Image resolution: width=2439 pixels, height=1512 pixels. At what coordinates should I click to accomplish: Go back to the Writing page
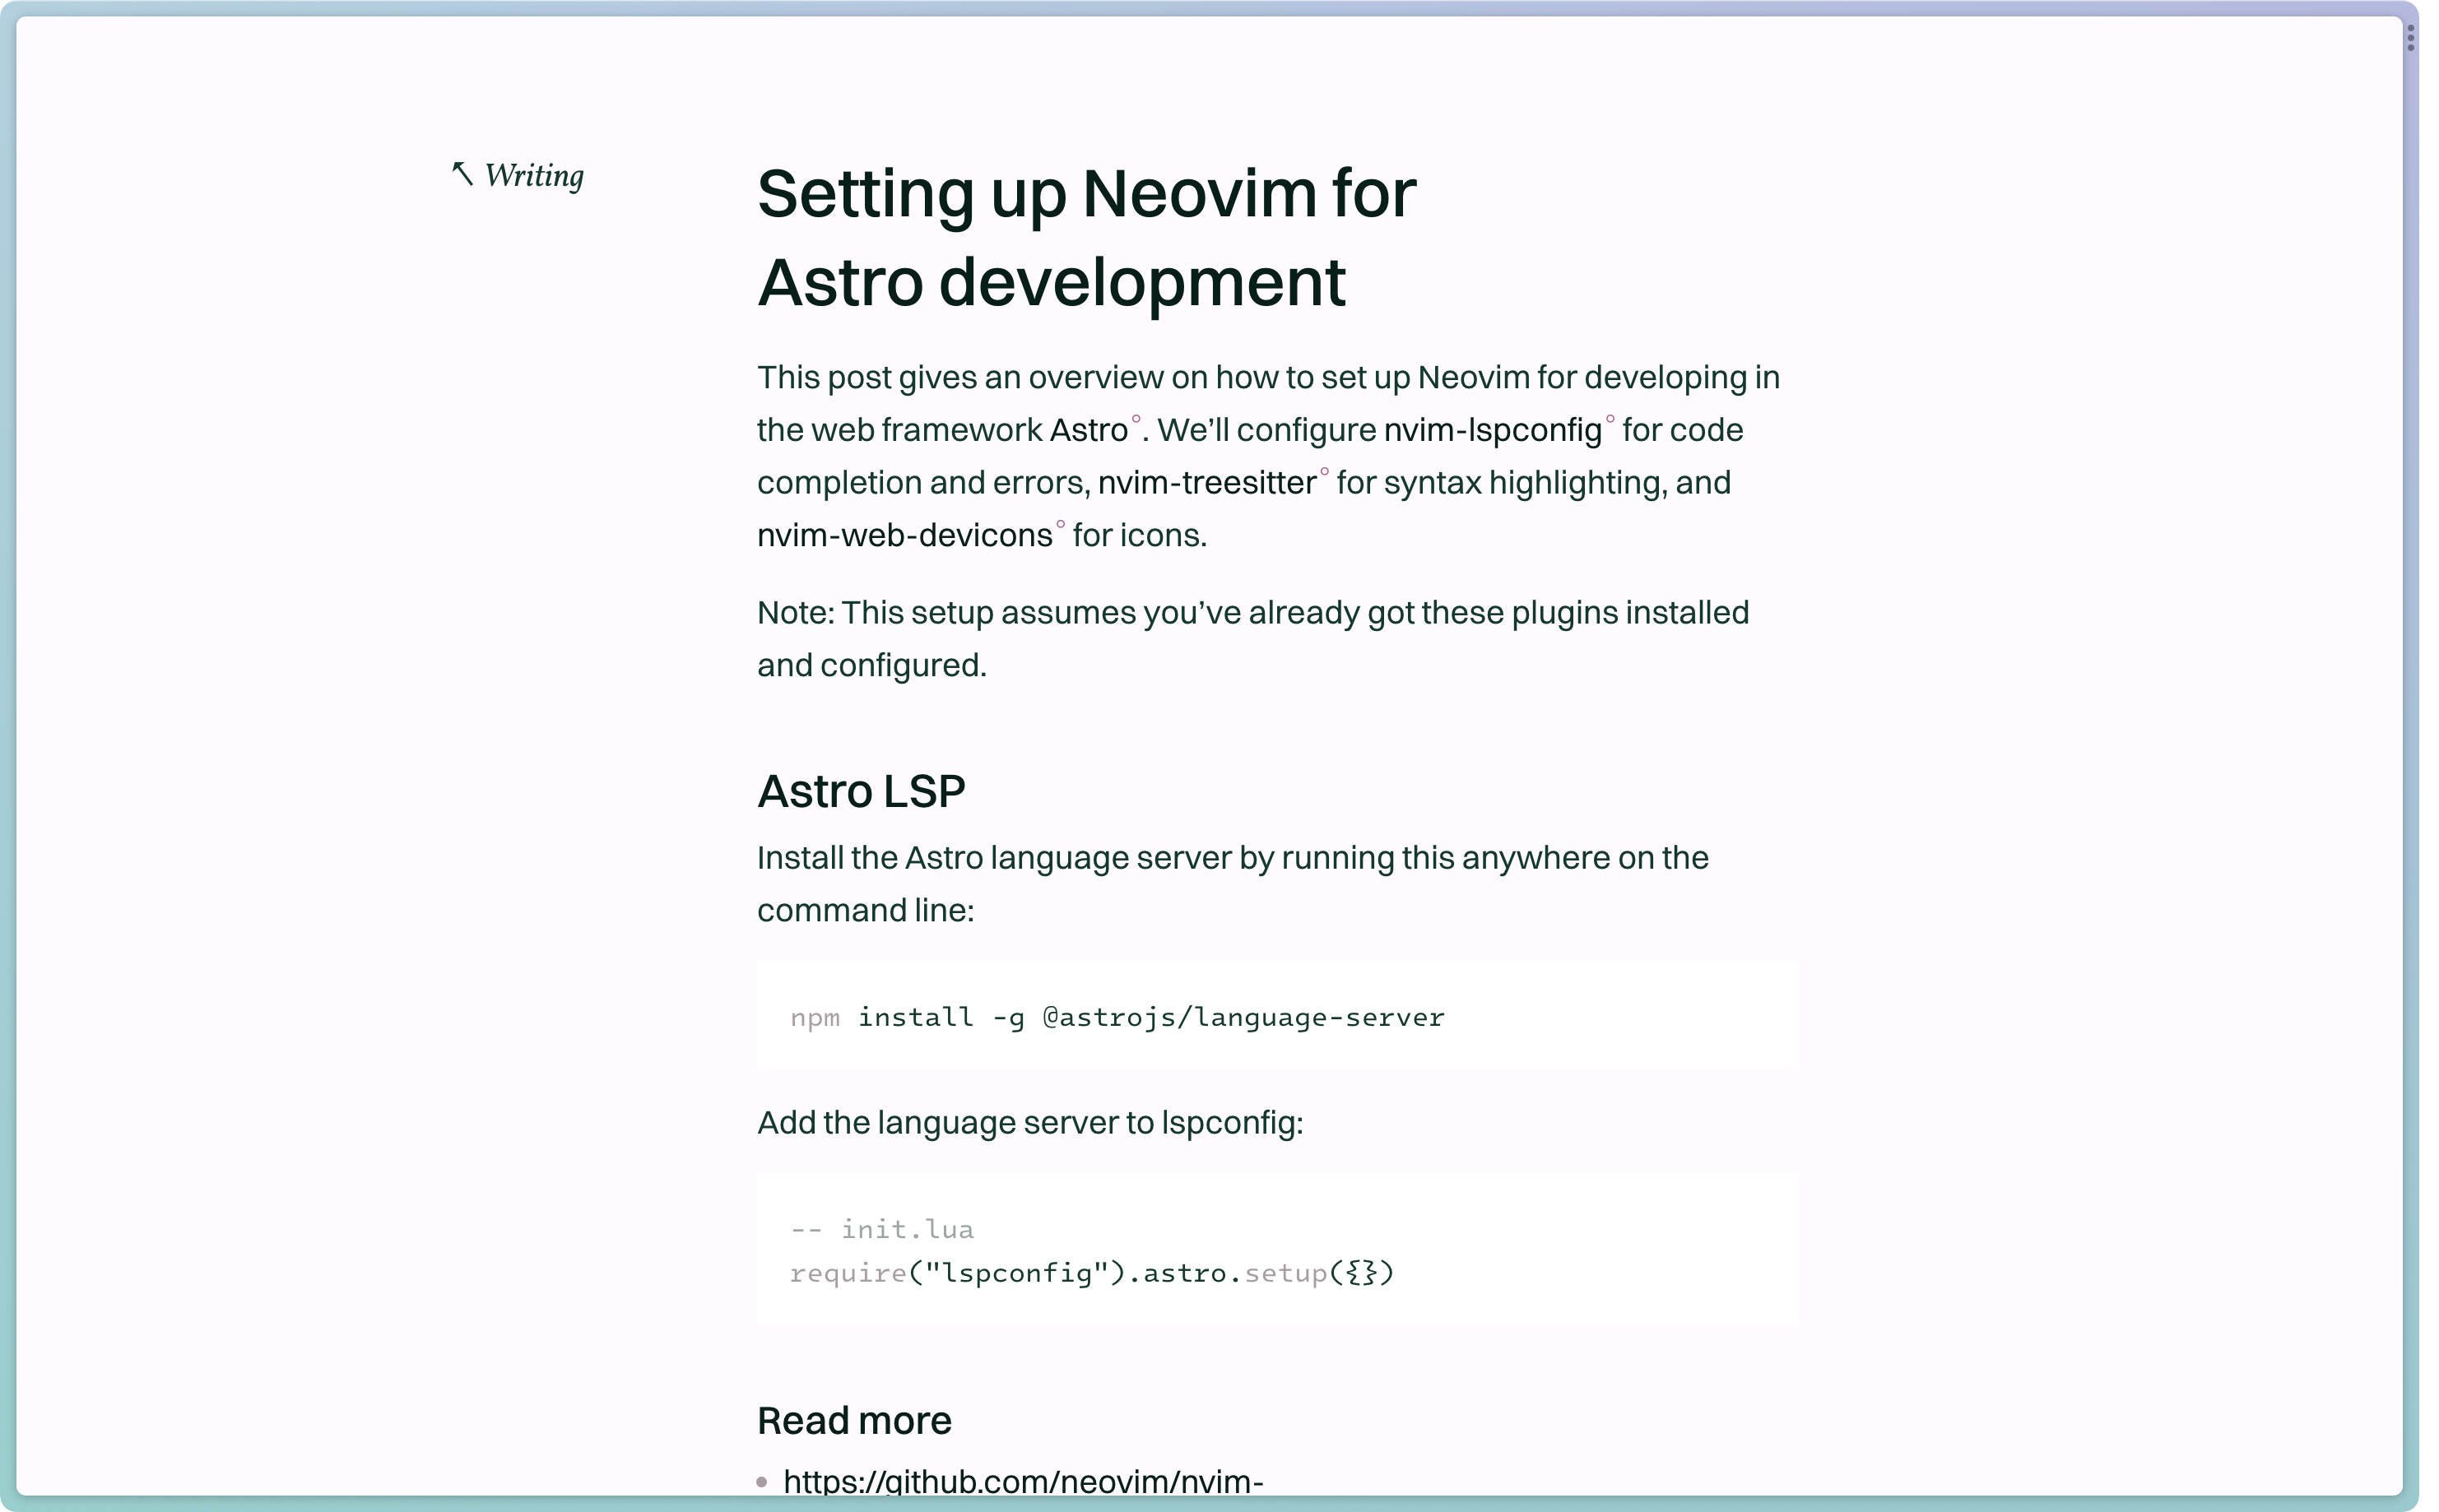tap(534, 175)
